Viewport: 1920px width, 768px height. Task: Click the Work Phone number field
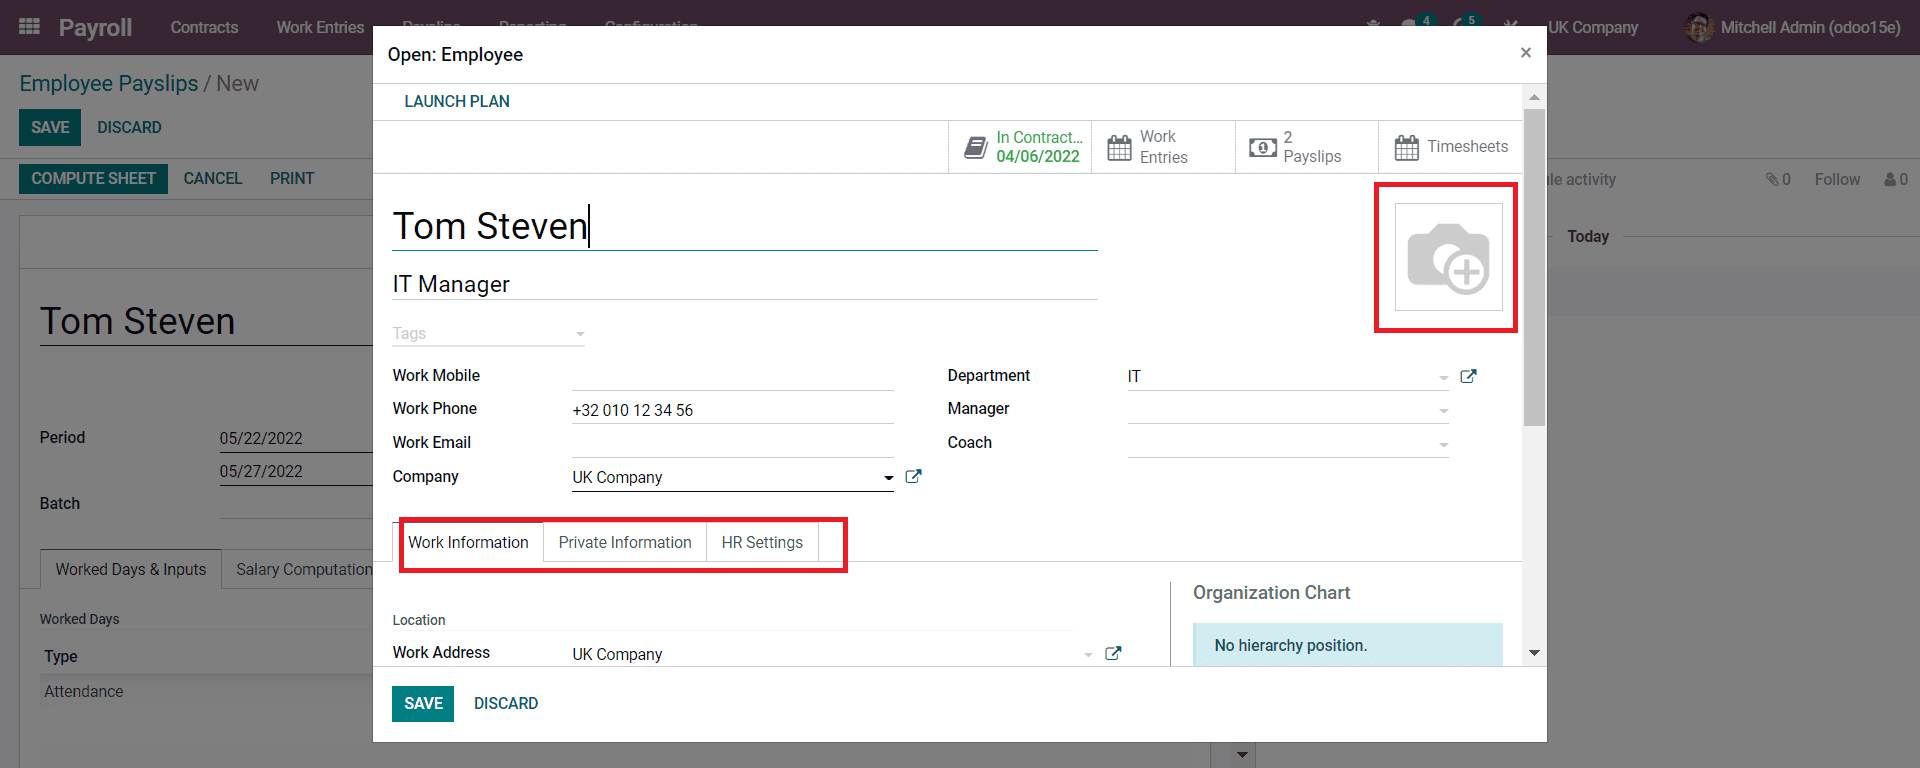[733, 410]
